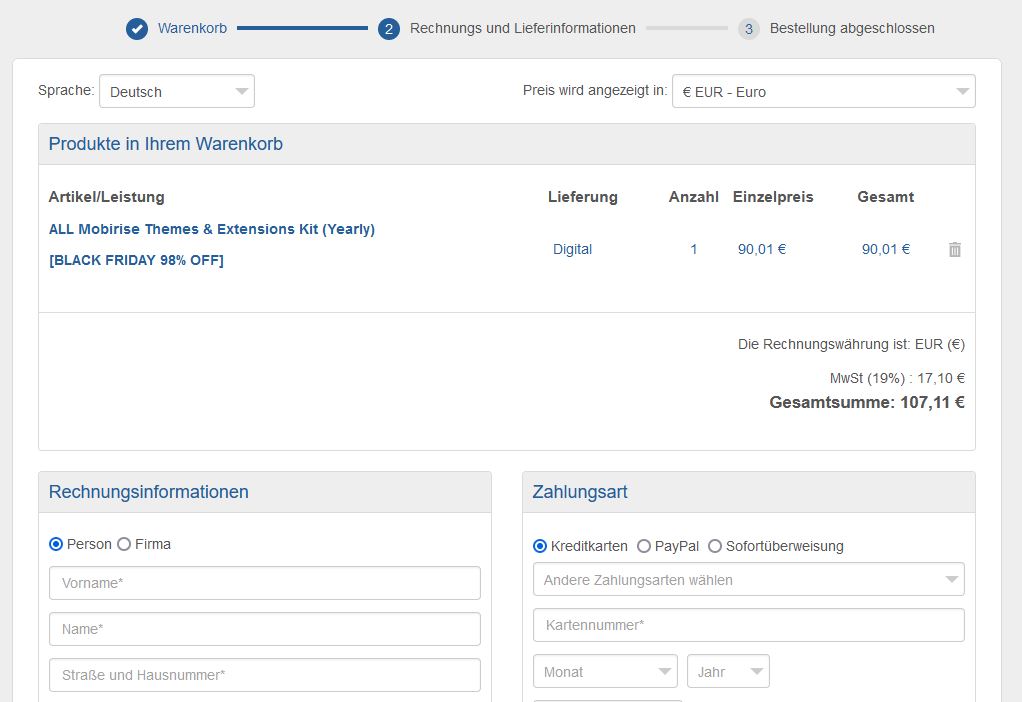Focus the Straße und Hausnummer field

pyautogui.click(x=265, y=675)
